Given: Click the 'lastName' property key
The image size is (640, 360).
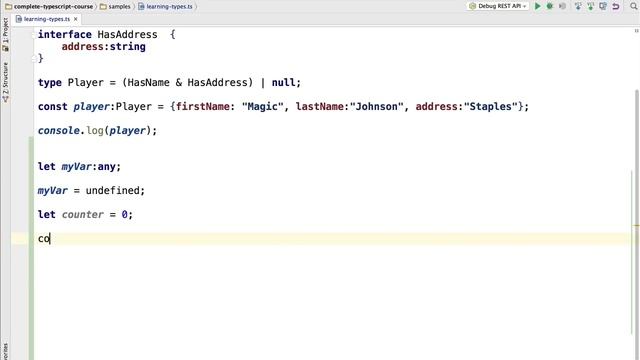Looking at the screenshot, I should coord(319,107).
